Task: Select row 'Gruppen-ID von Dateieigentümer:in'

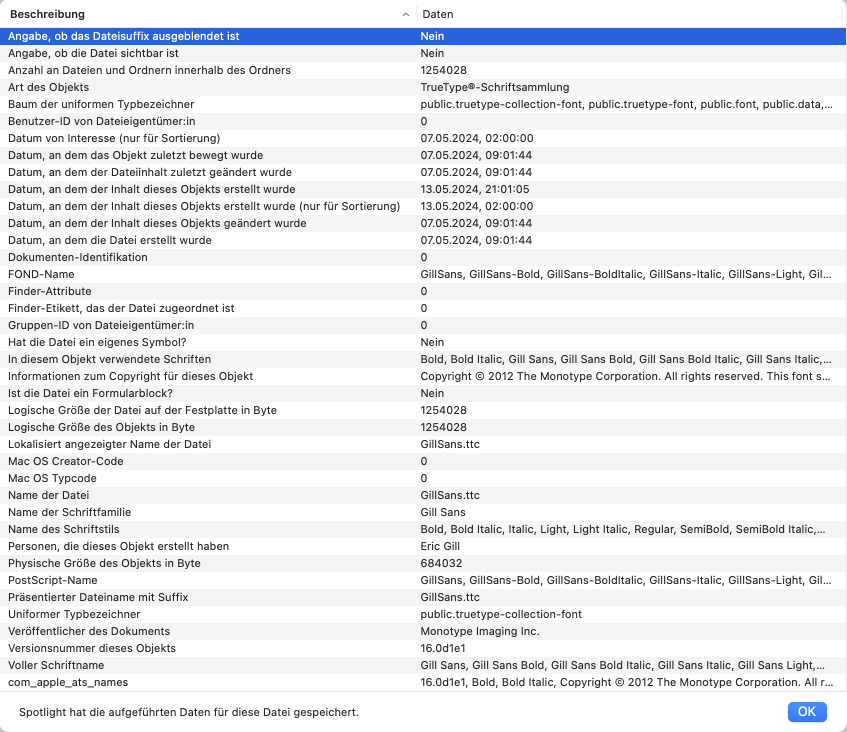Action: [424, 325]
